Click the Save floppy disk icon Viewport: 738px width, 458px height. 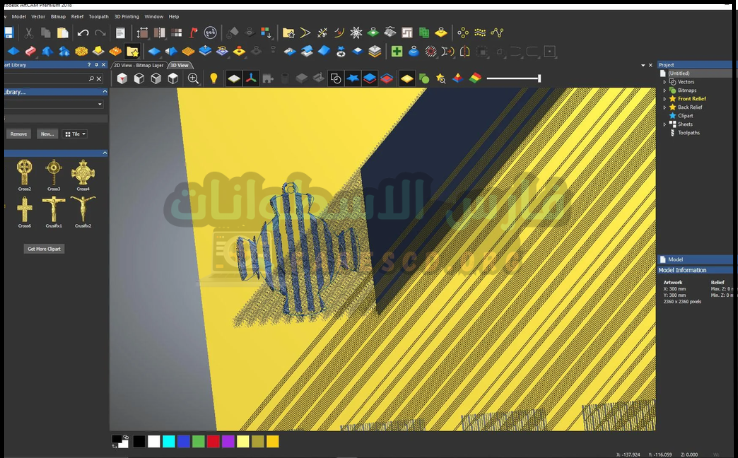9,33
